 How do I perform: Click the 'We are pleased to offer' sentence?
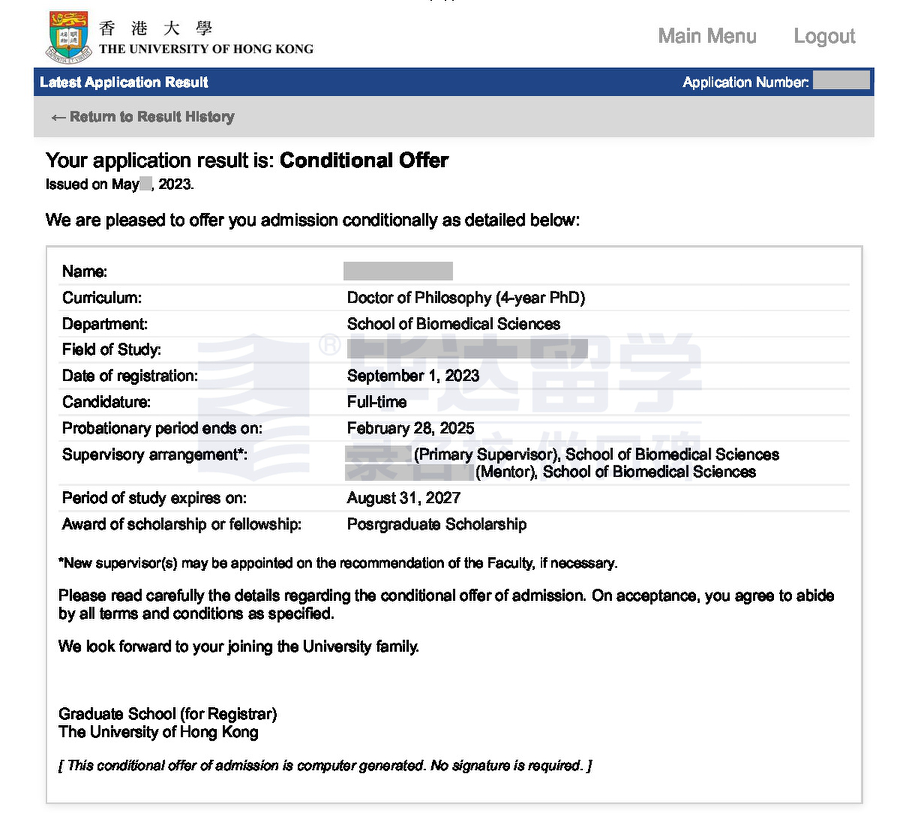pyautogui.click(x=313, y=220)
